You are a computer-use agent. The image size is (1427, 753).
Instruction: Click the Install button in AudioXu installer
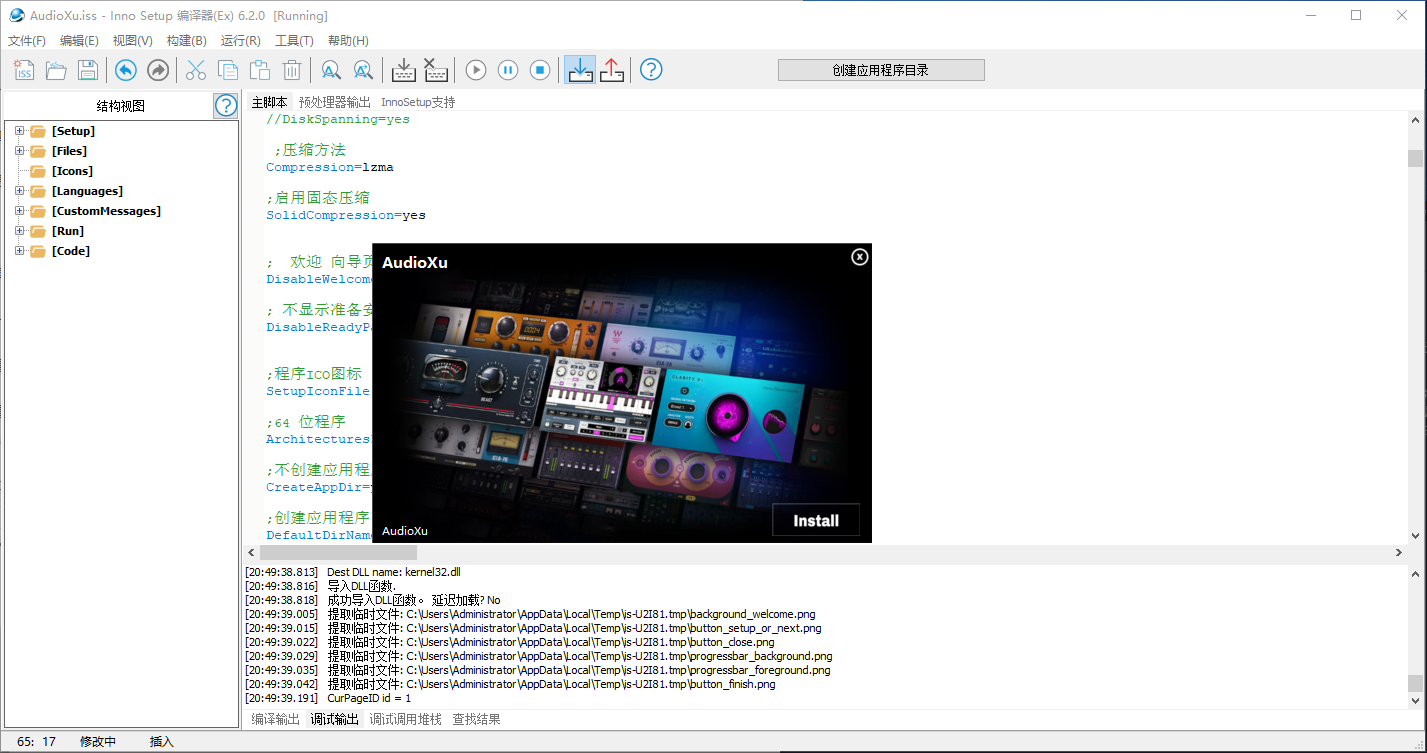815,520
